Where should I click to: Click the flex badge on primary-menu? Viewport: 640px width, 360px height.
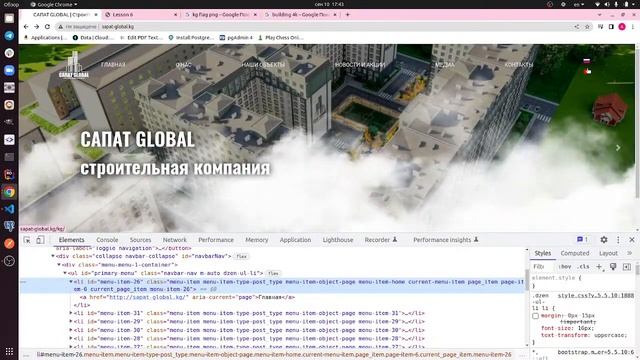click(273, 273)
